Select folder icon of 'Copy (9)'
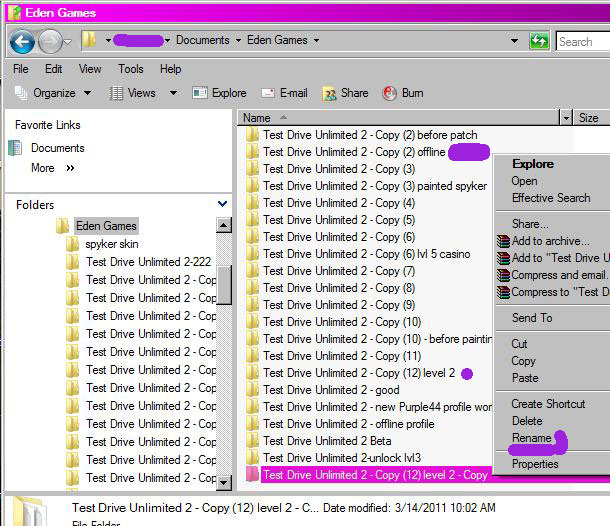The width and height of the screenshot is (610, 526). click(252, 305)
